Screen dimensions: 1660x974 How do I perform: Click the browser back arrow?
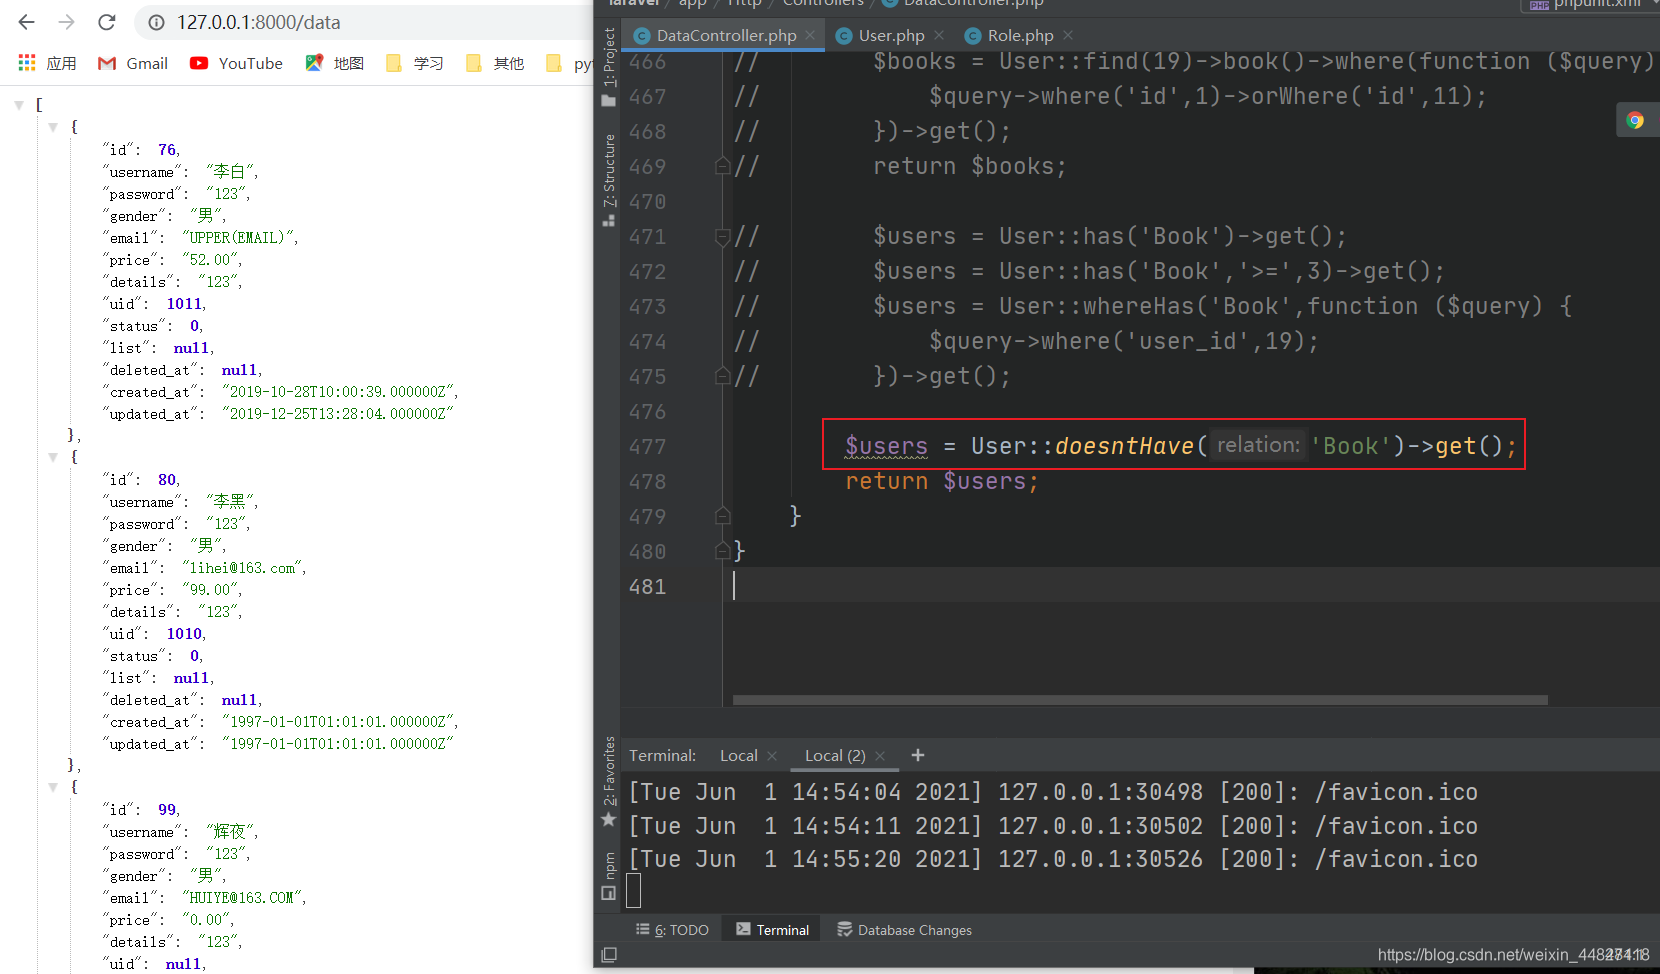click(x=27, y=22)
